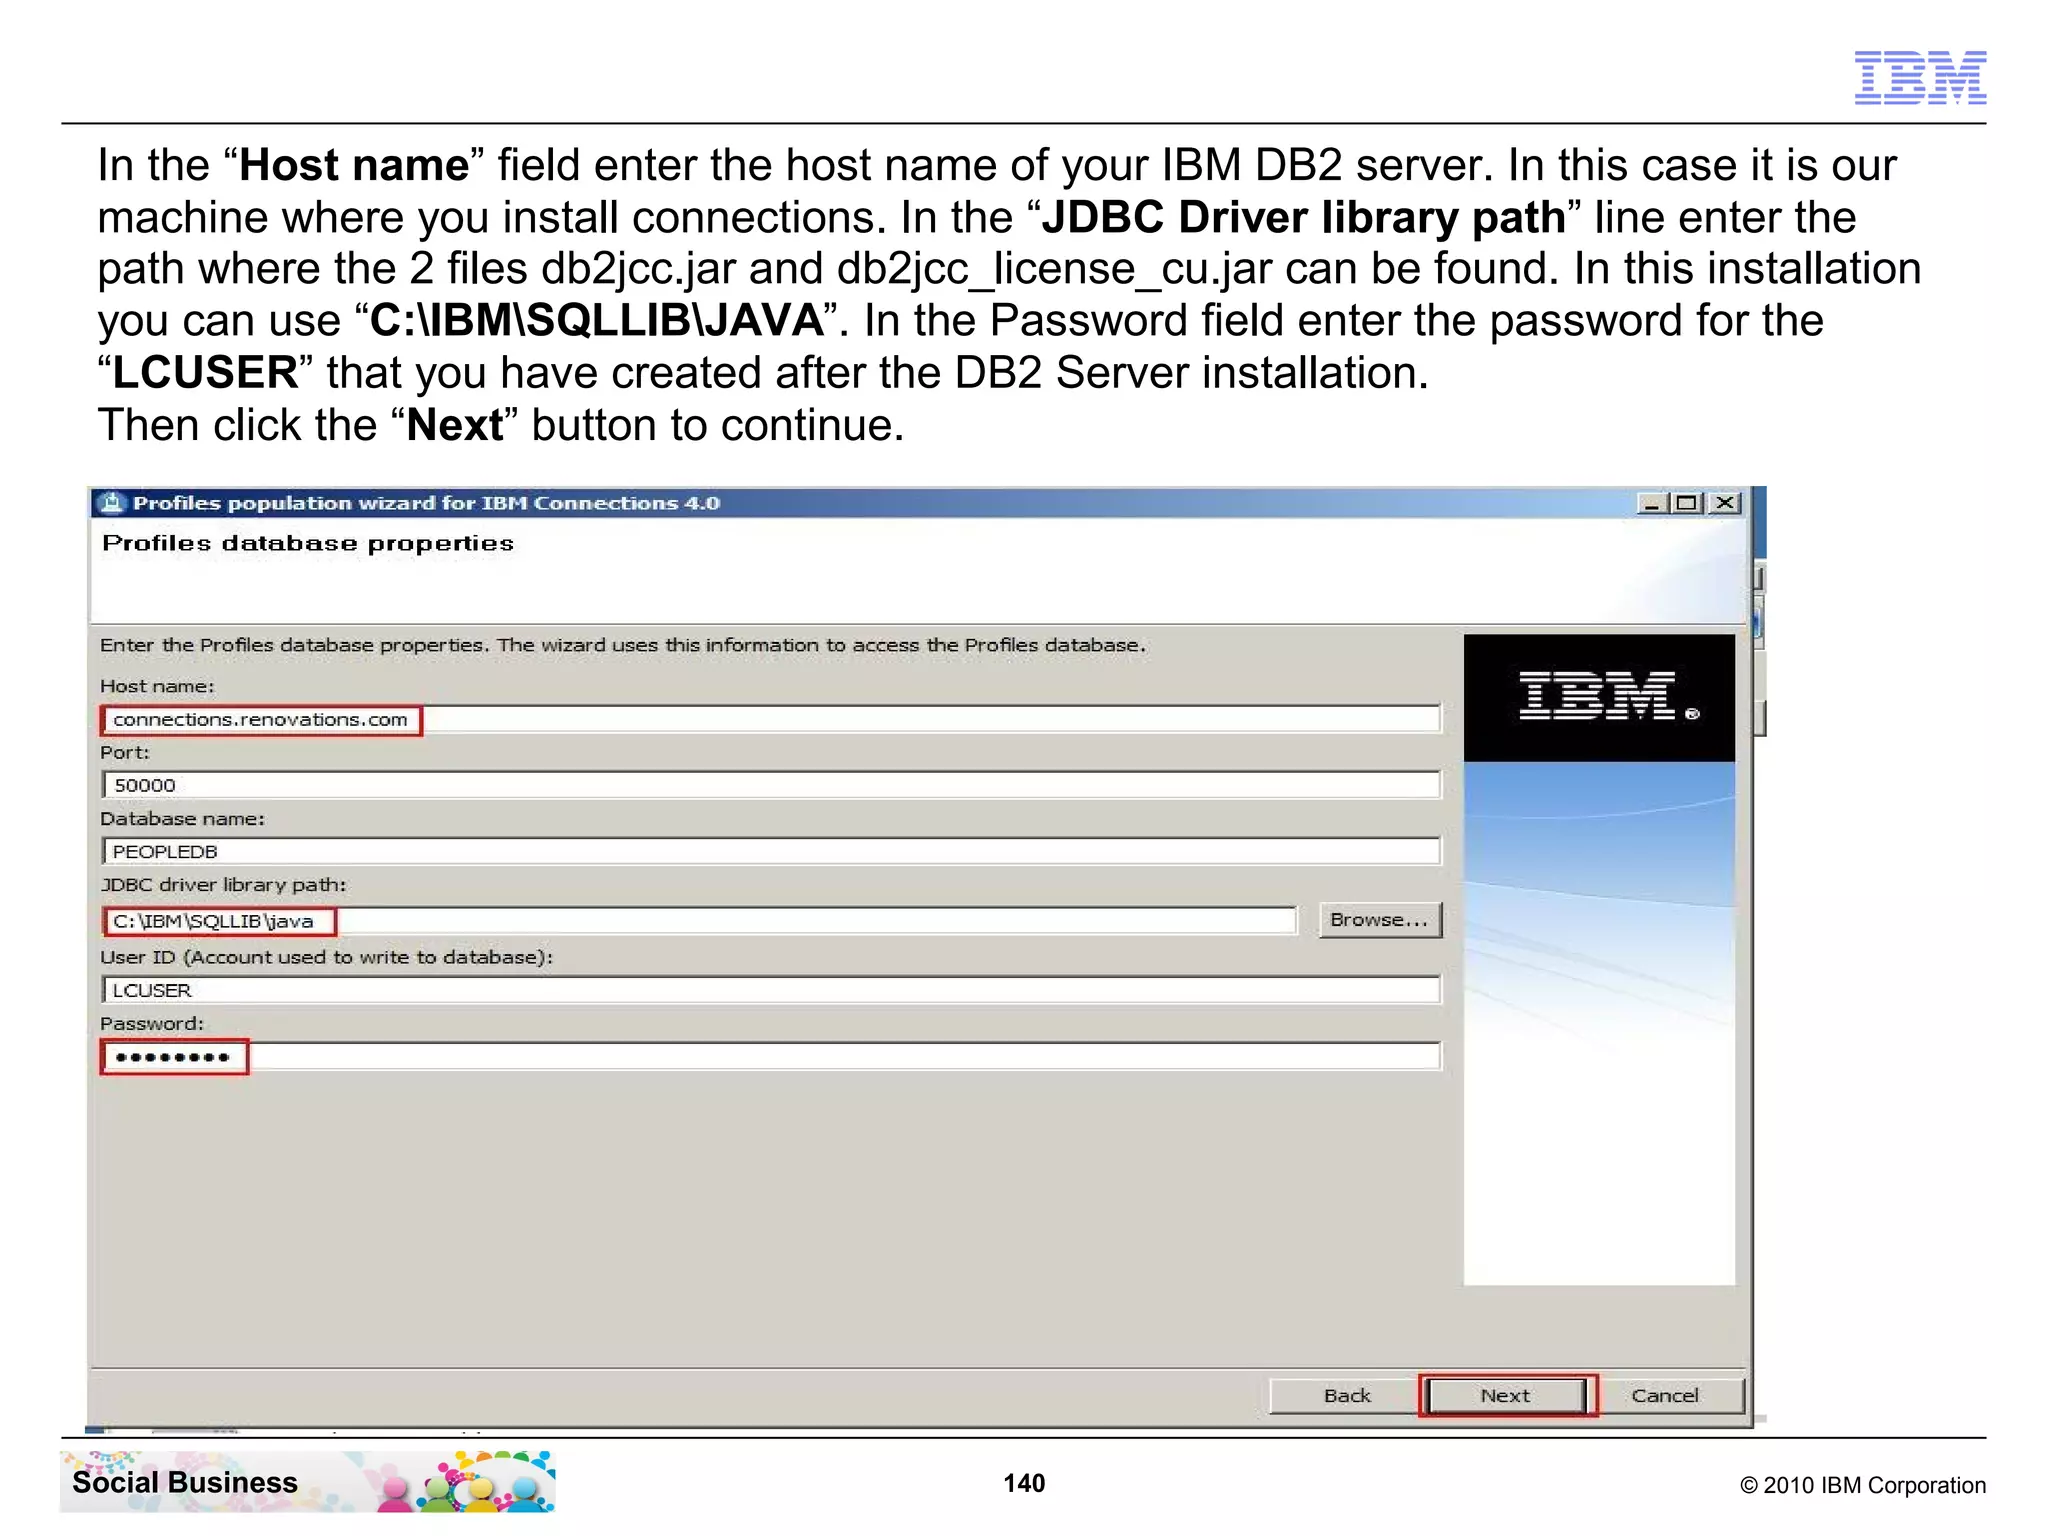Focus the Host name input field
The image size is (2048, 1536).
click(771, 719)
